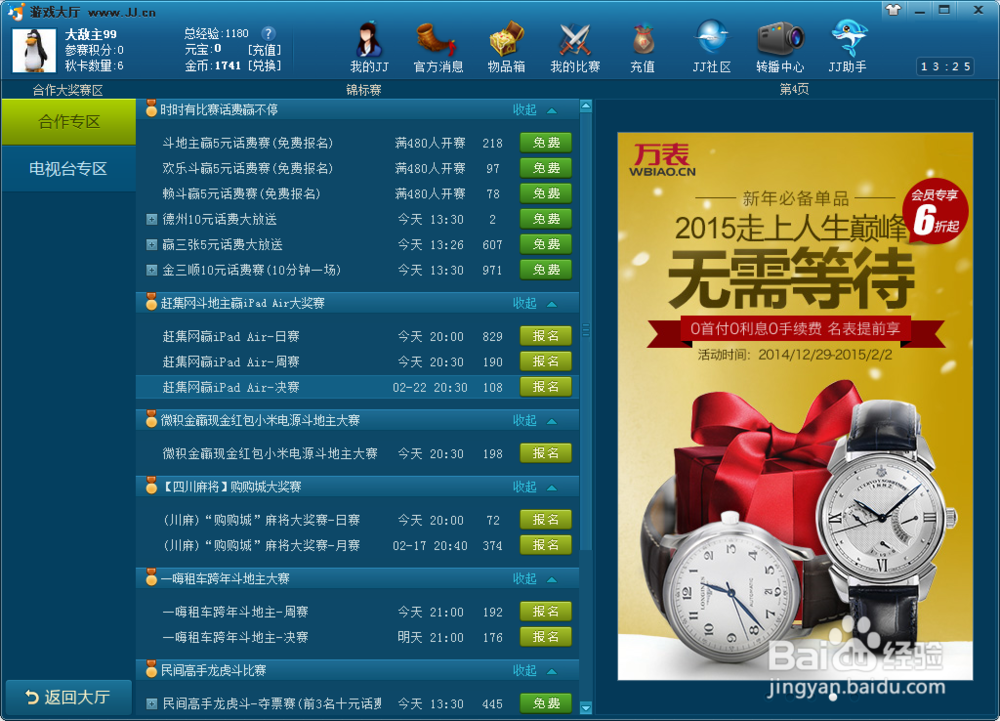Click the medal icon beside 赶集网斗地主赢iPad Air大奖赛

151,303
